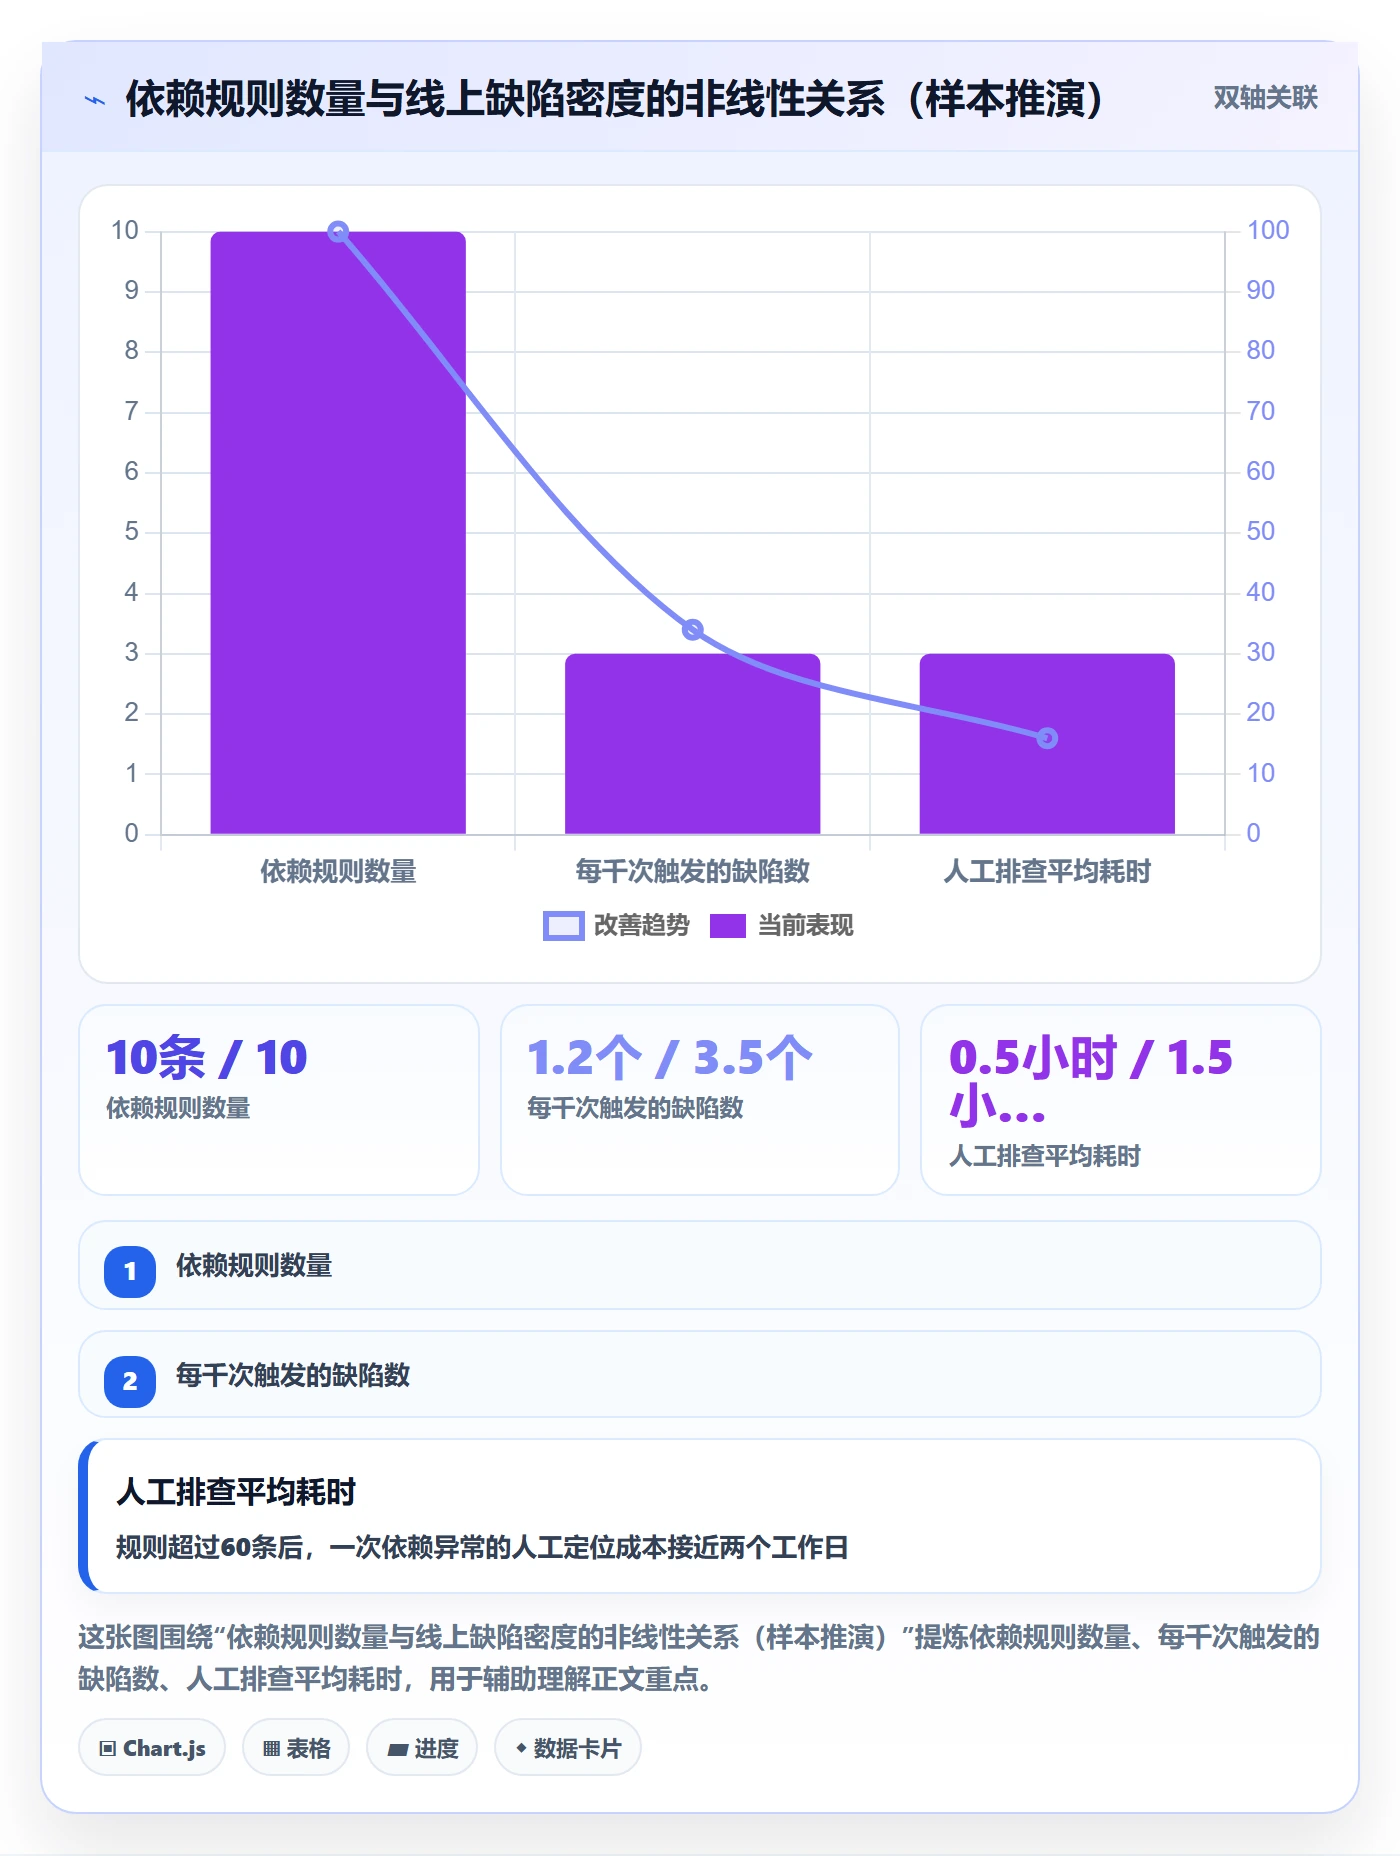
Task: Click the 依赖规则数量 x-axis label
Action: coord(338,872)
